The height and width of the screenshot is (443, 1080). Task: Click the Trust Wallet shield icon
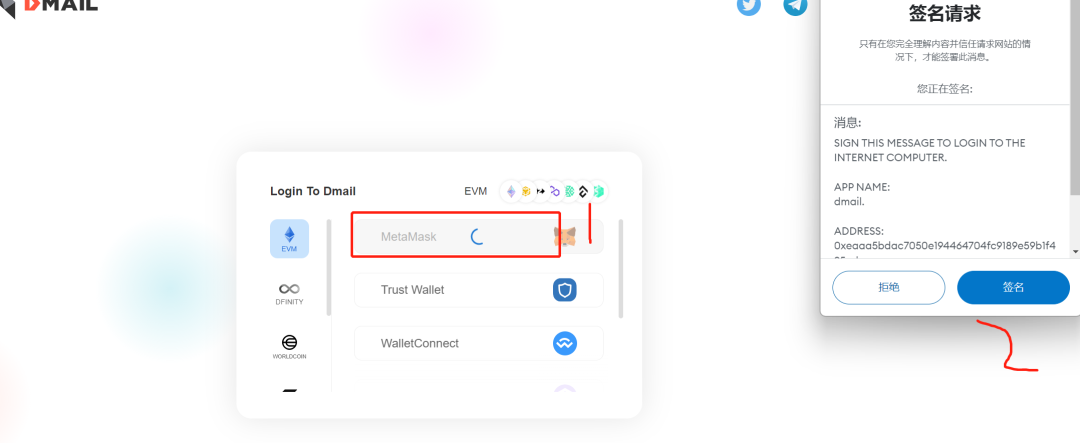point(565,290)
